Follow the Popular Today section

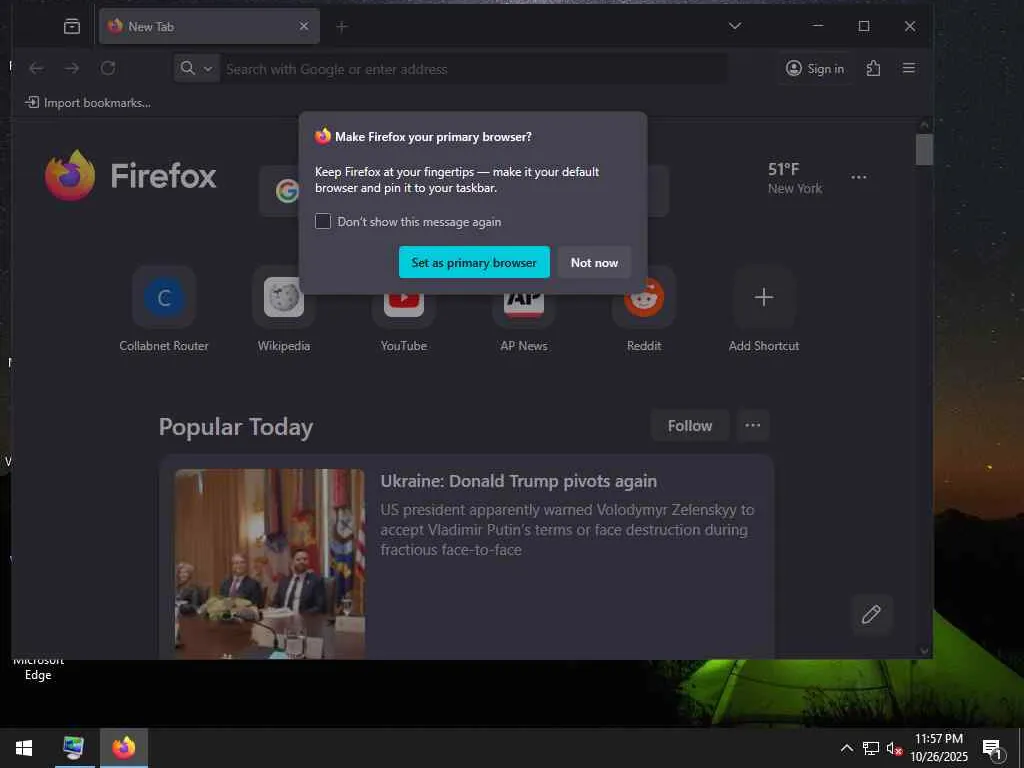pyautogui.click(x=690, y=426)
